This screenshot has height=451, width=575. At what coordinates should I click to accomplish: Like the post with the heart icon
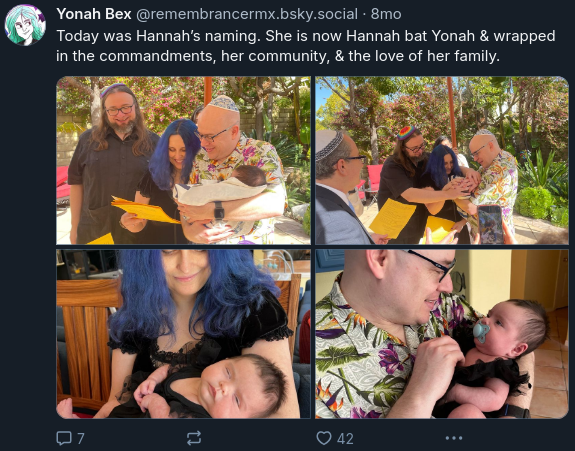324,438
